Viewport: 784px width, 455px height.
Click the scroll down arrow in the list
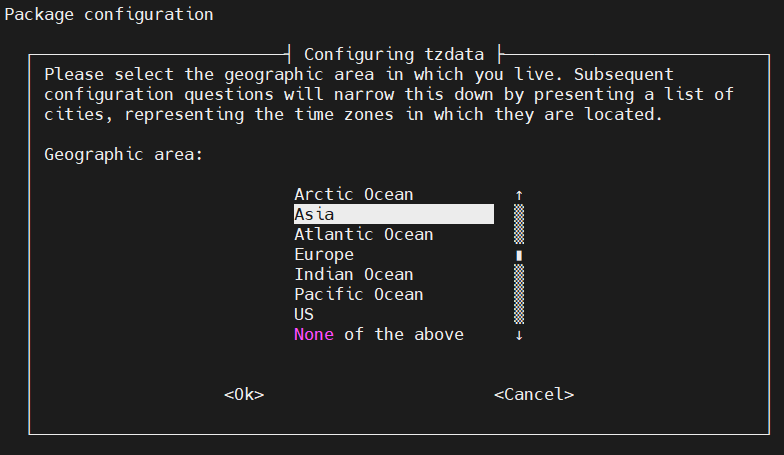(519, 335)
